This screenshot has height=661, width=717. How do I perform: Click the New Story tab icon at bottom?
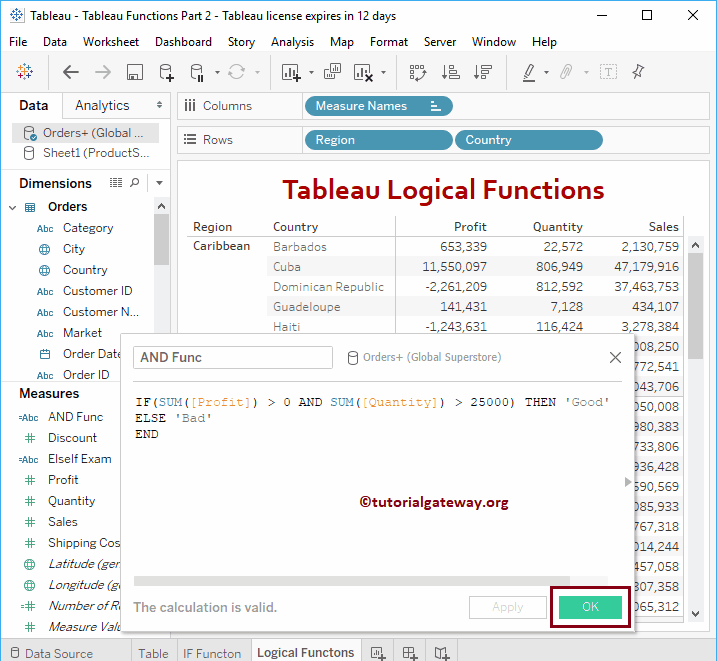pyautogui.click(x=442, y=653)
